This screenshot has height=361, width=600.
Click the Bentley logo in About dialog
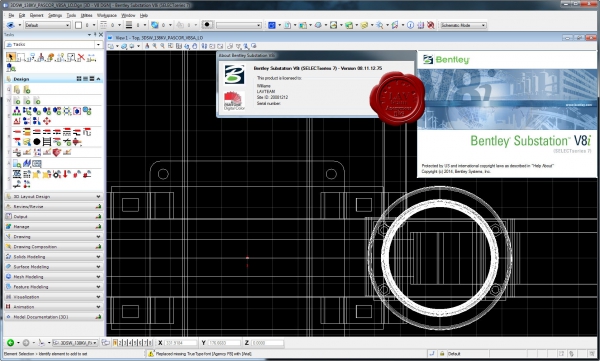tap(234, 75)
